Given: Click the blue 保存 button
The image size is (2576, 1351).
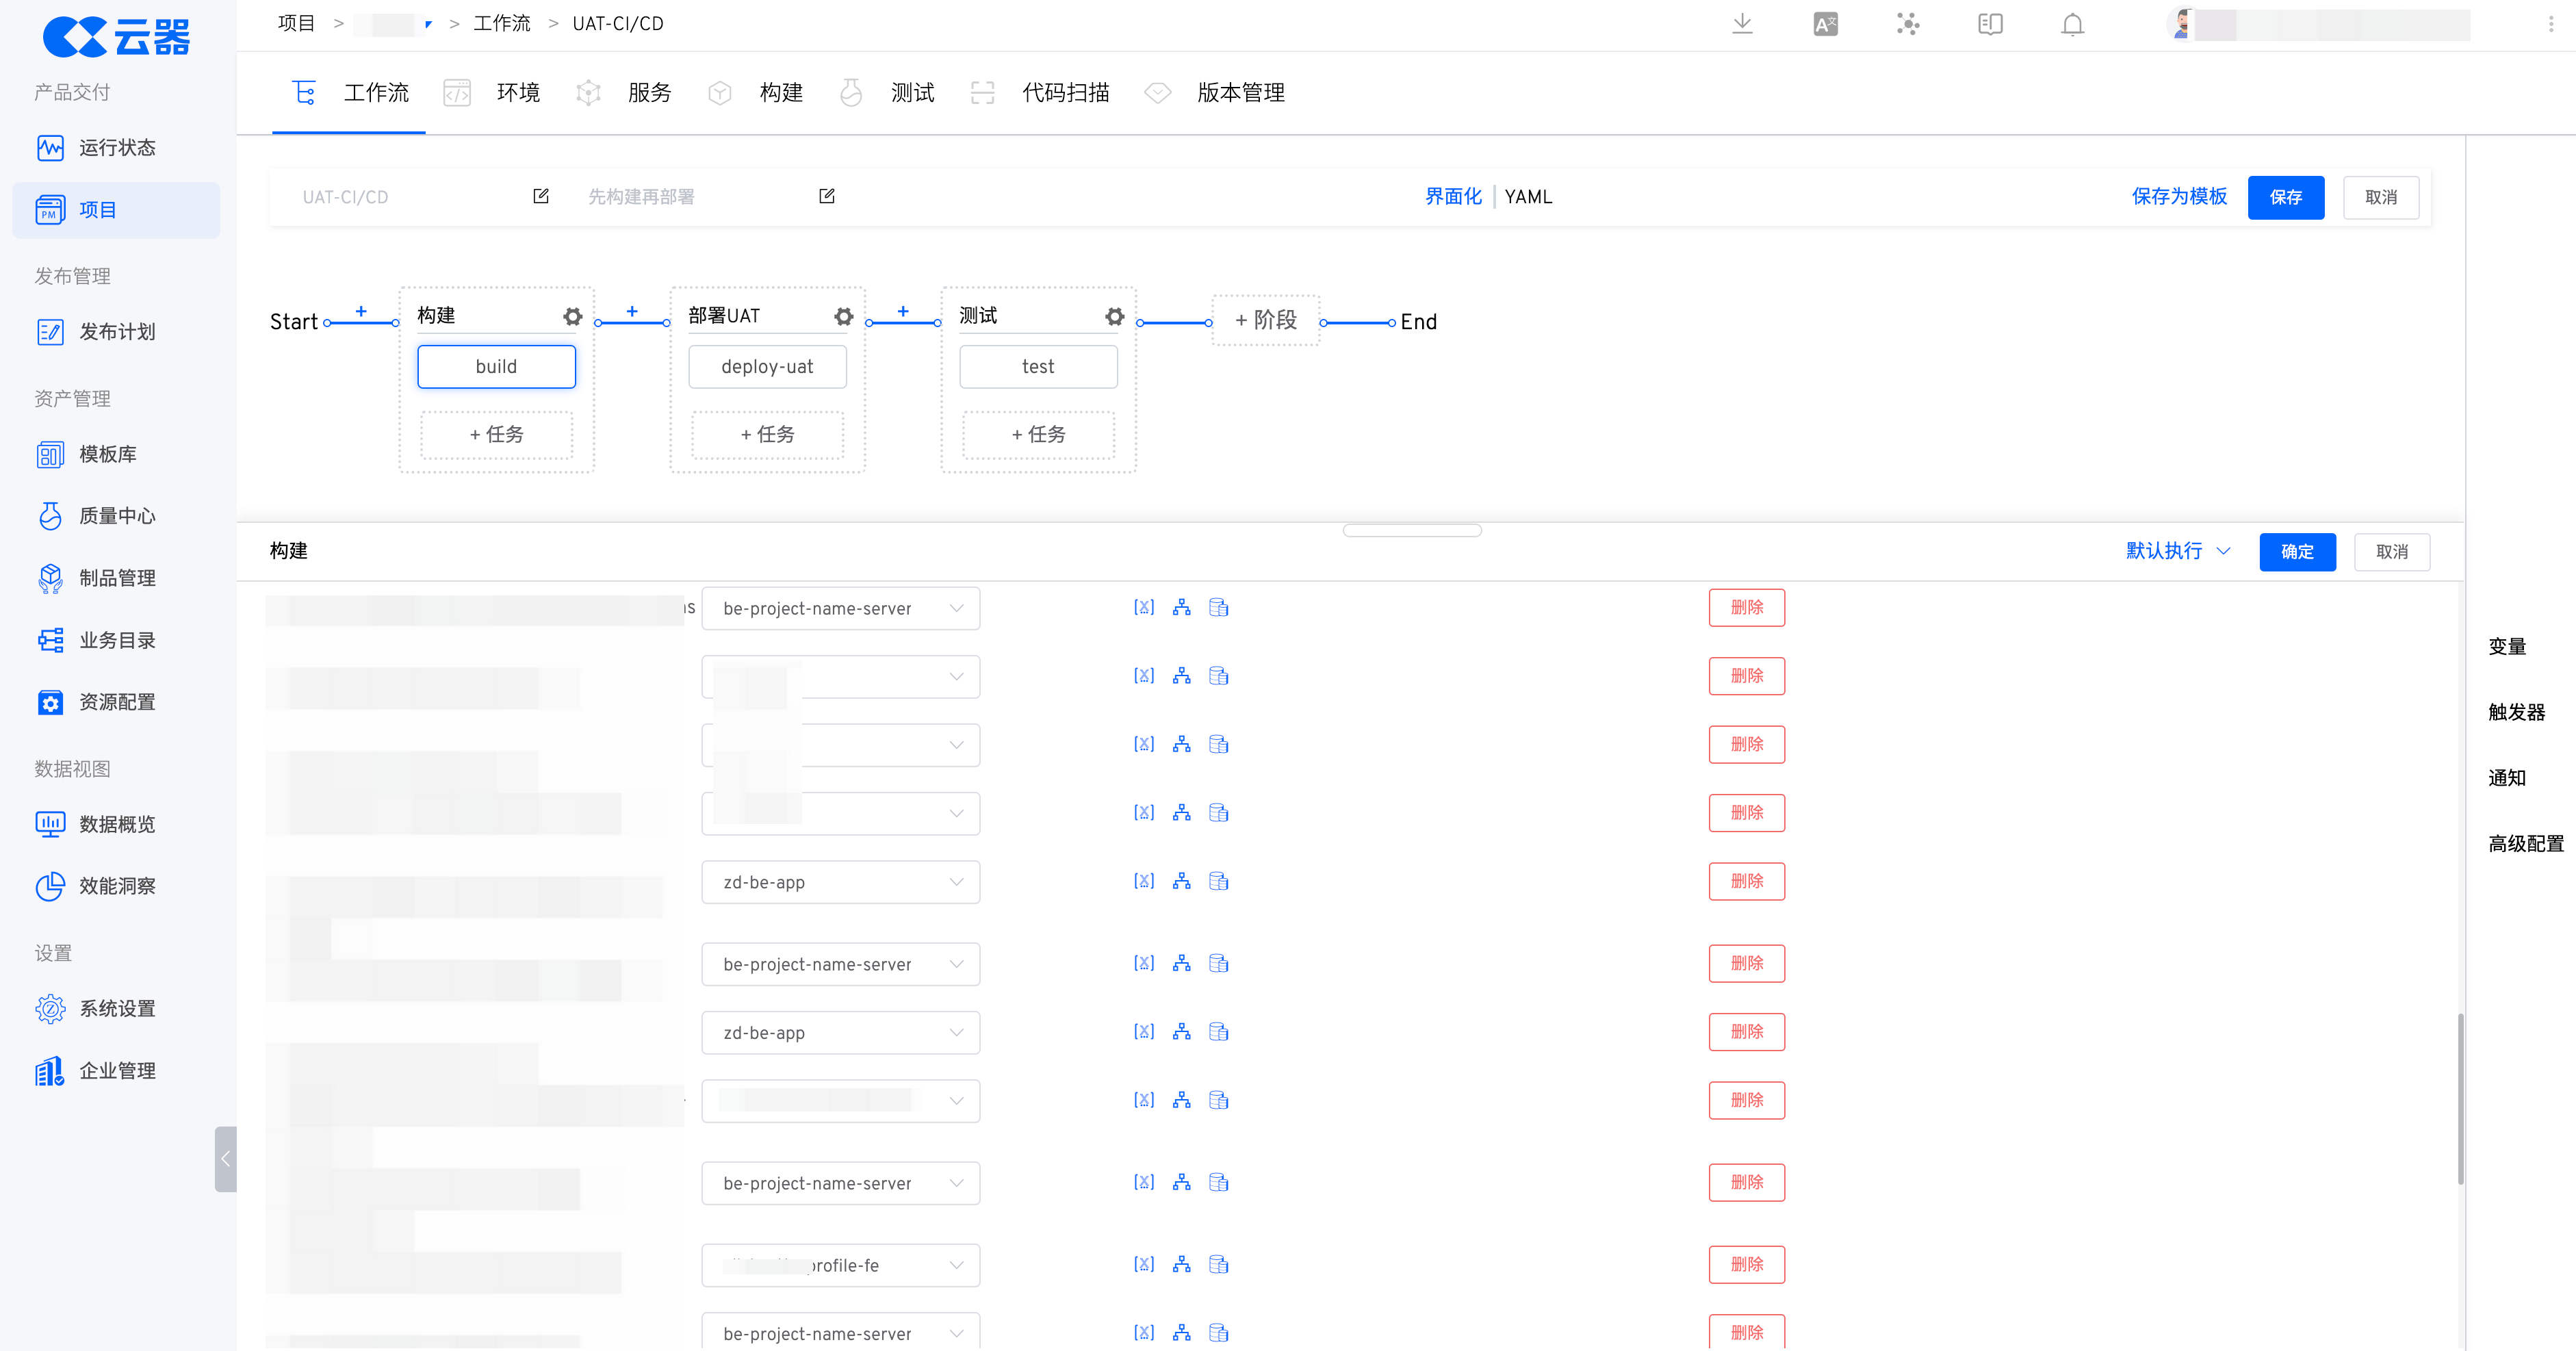Looking at the screenshot, I should [2285, 197].
